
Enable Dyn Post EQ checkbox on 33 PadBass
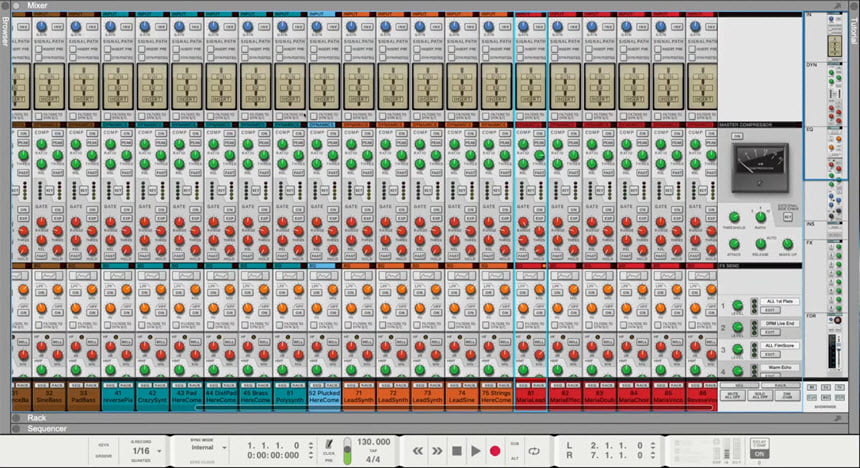[x=73, y=57]
